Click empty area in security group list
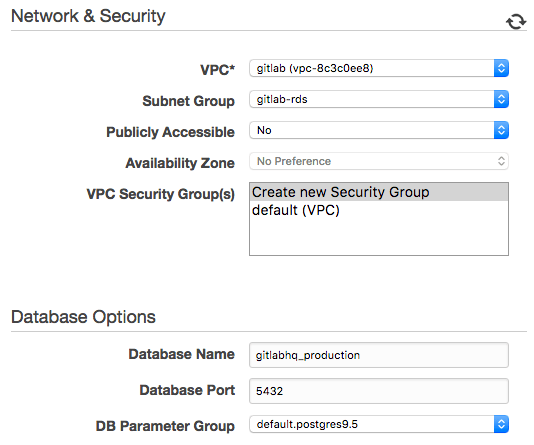This screenshot has width=534, height=445. tap(379, 237)
